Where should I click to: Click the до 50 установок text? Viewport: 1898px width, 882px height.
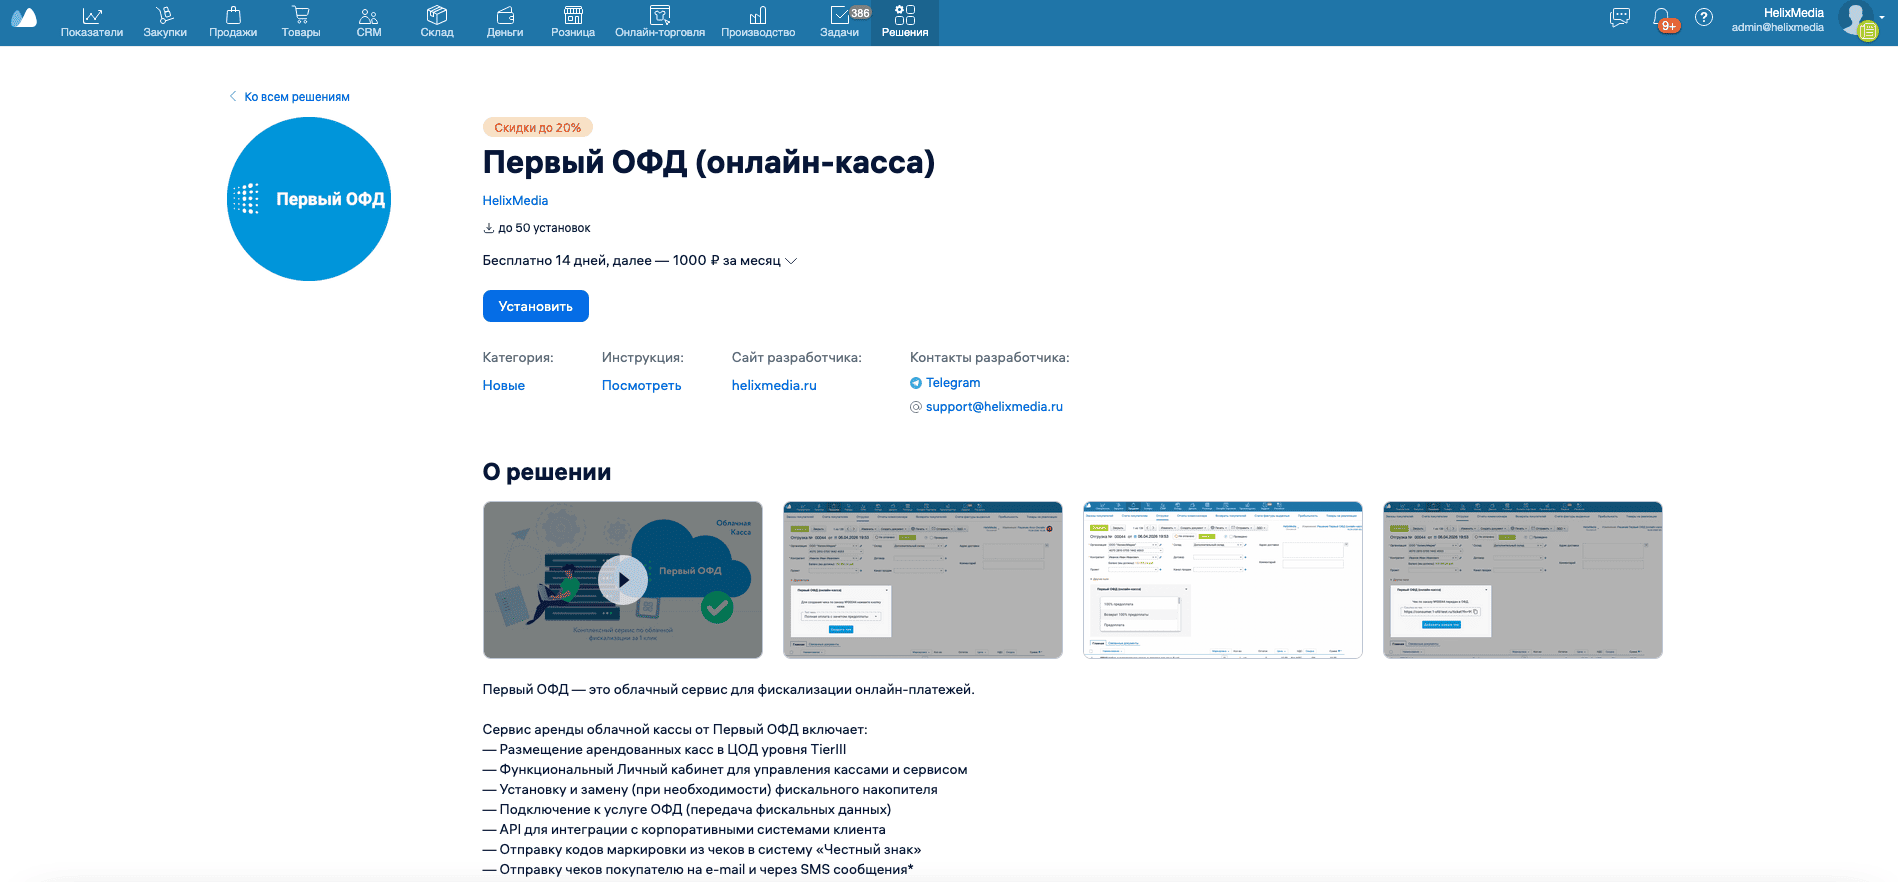tap(544, 228)
